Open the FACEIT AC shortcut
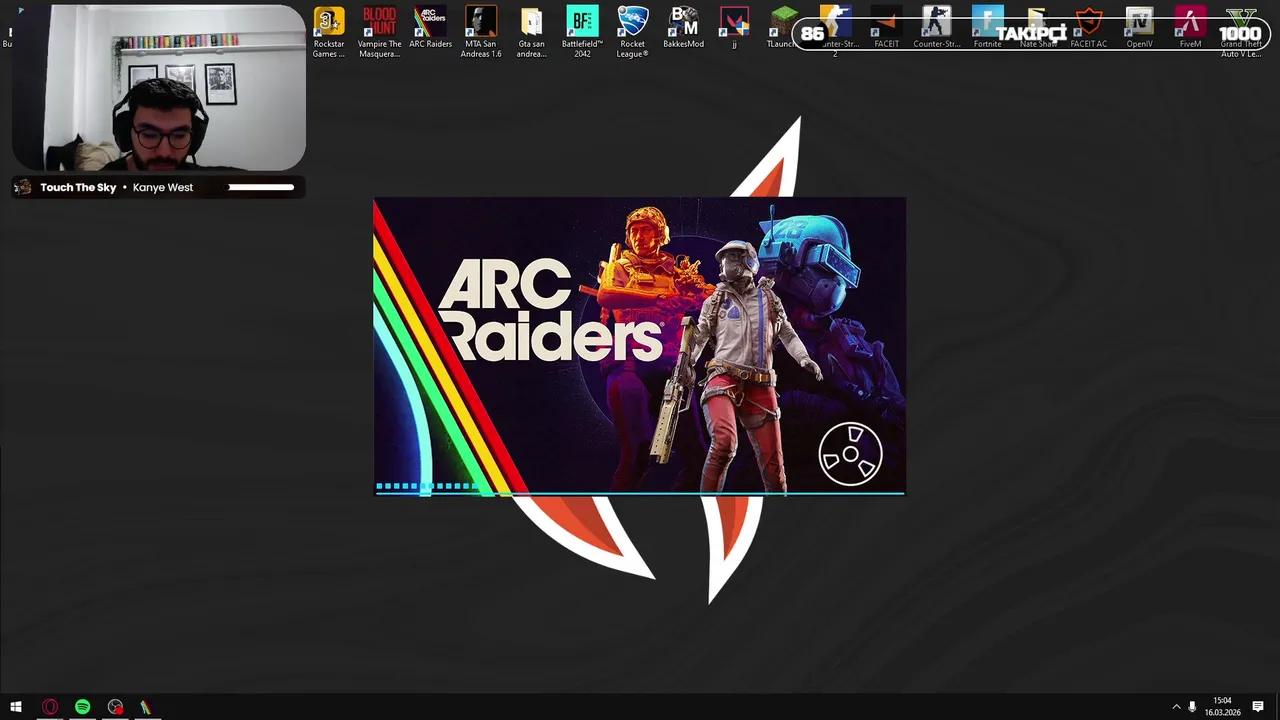 click(1088, 22)
